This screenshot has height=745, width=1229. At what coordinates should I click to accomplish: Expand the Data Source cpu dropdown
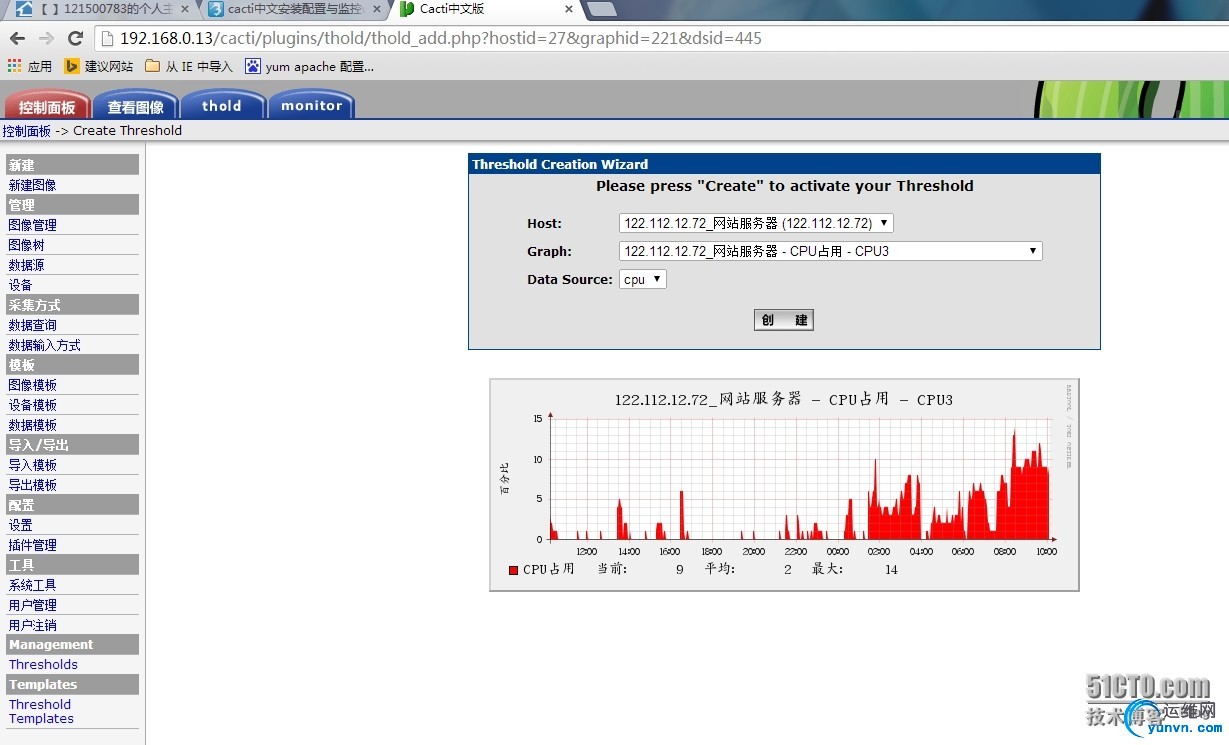(x=643, y=279)
